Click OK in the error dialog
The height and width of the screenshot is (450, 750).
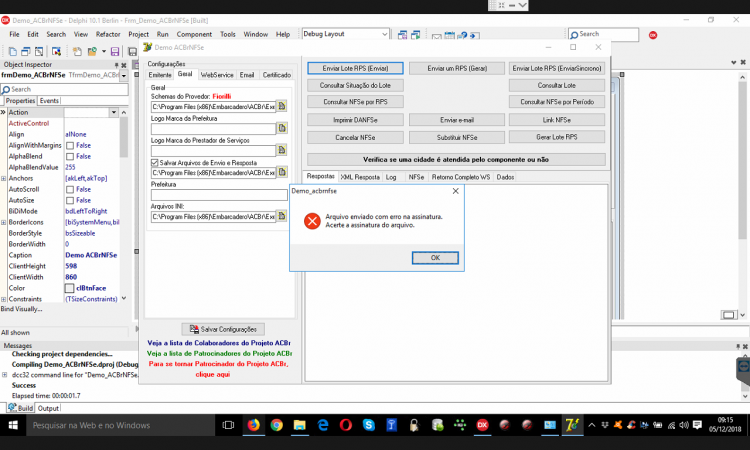click(435, 258)
